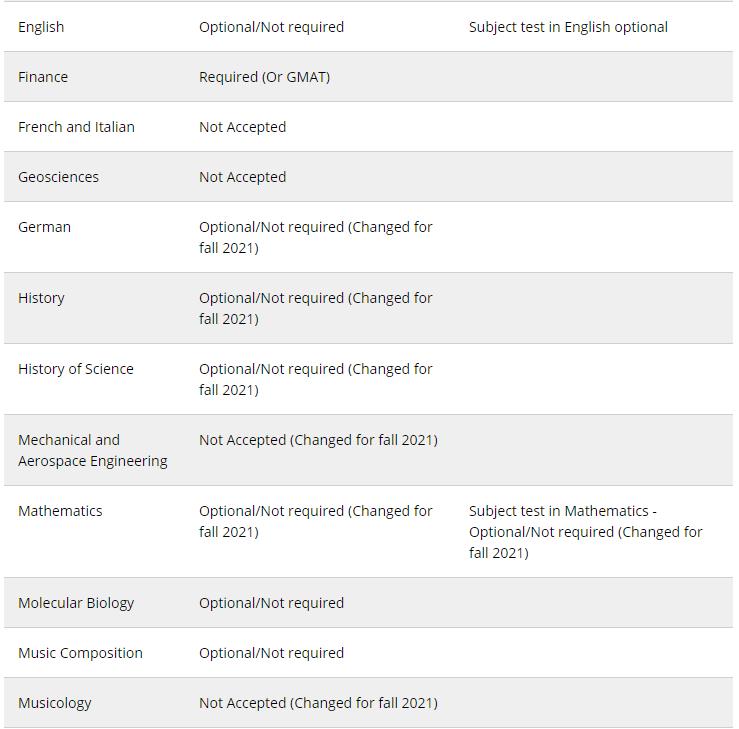This screenshot has width=739, height=729.
Task: Click the requirement text in the Musicology row
Action: pyautogui.click(x=318, y=703)
